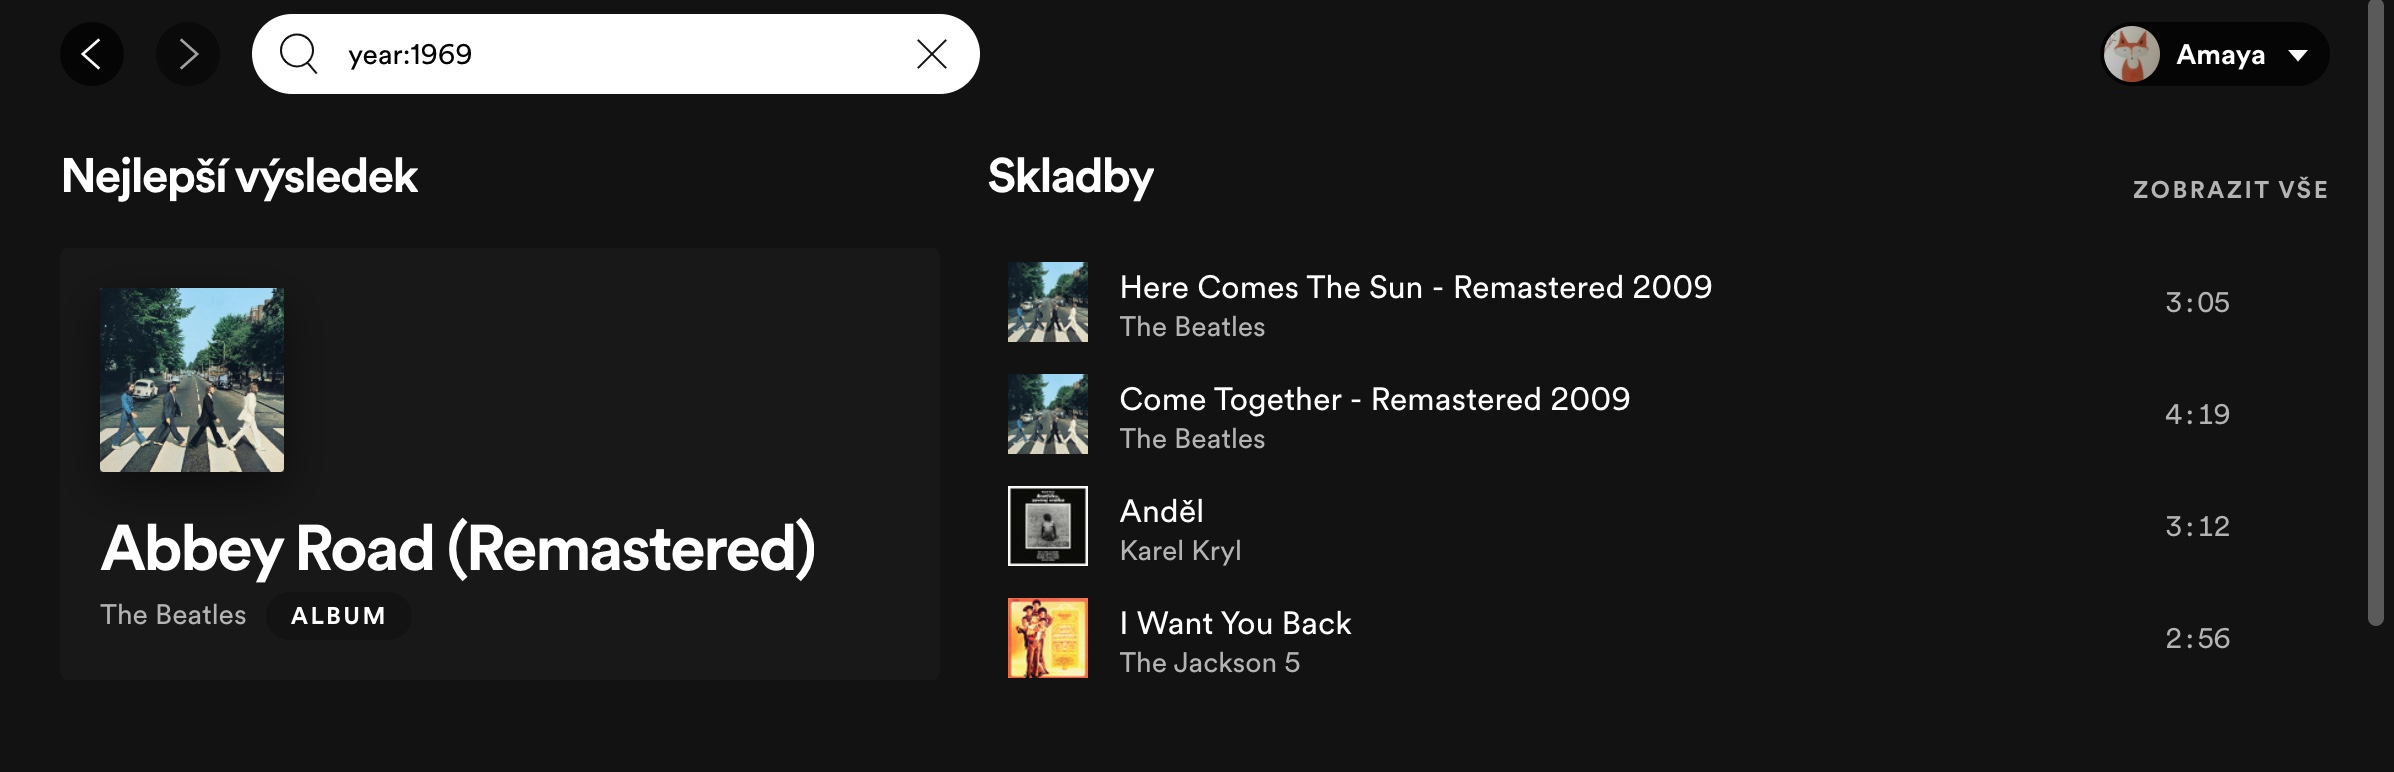Click Here Comes The Sun cover art

pos(1048,302)
